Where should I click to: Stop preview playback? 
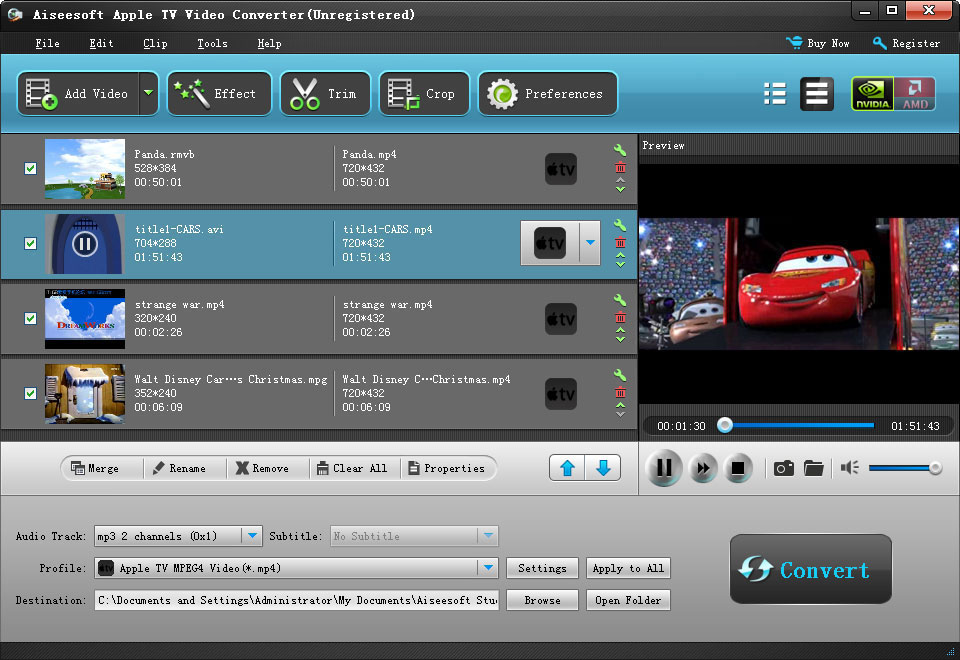tap(738, 468)
